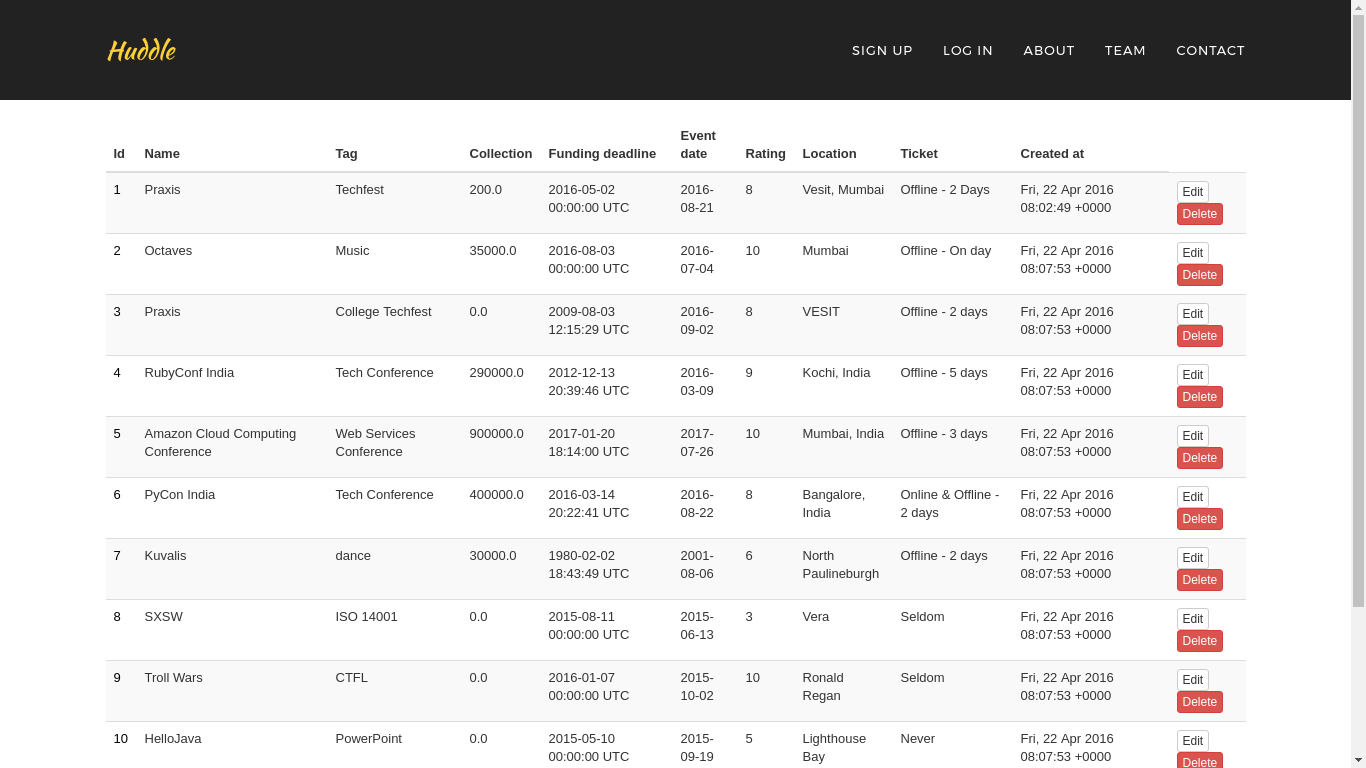This screenshot has height=768, width=1366.
Task: Edit the Octaves music event
Action: click(x=1192, y=253)
